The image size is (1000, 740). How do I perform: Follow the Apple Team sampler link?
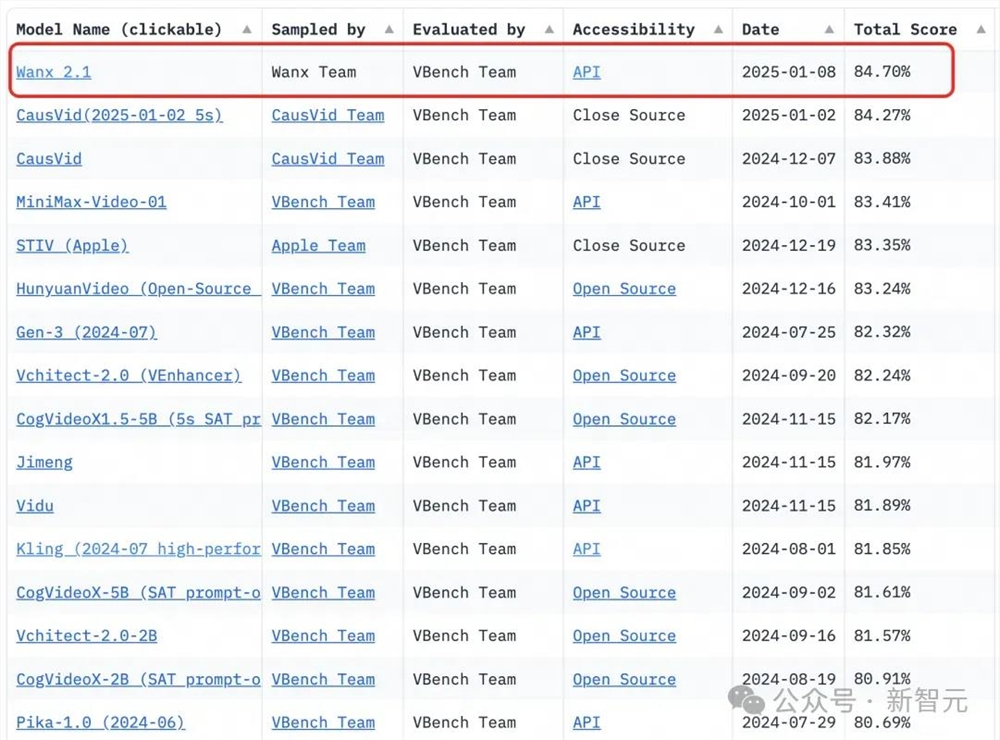pos(318,246)
